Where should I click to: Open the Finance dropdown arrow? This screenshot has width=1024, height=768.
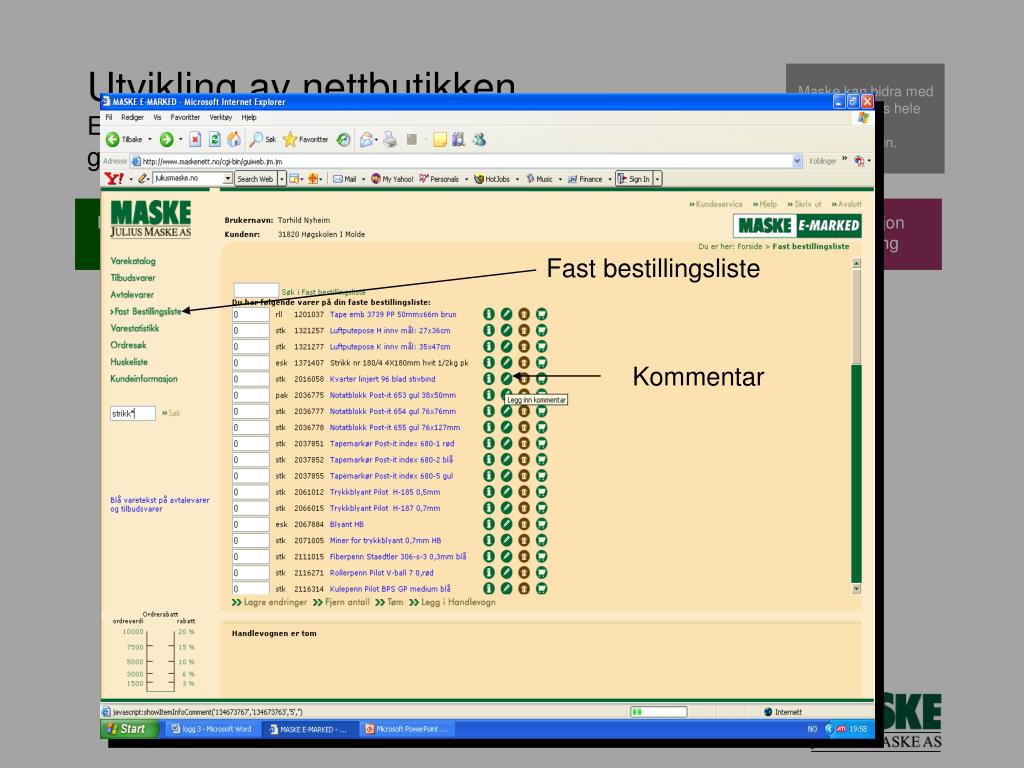click(x=610, y=179)
